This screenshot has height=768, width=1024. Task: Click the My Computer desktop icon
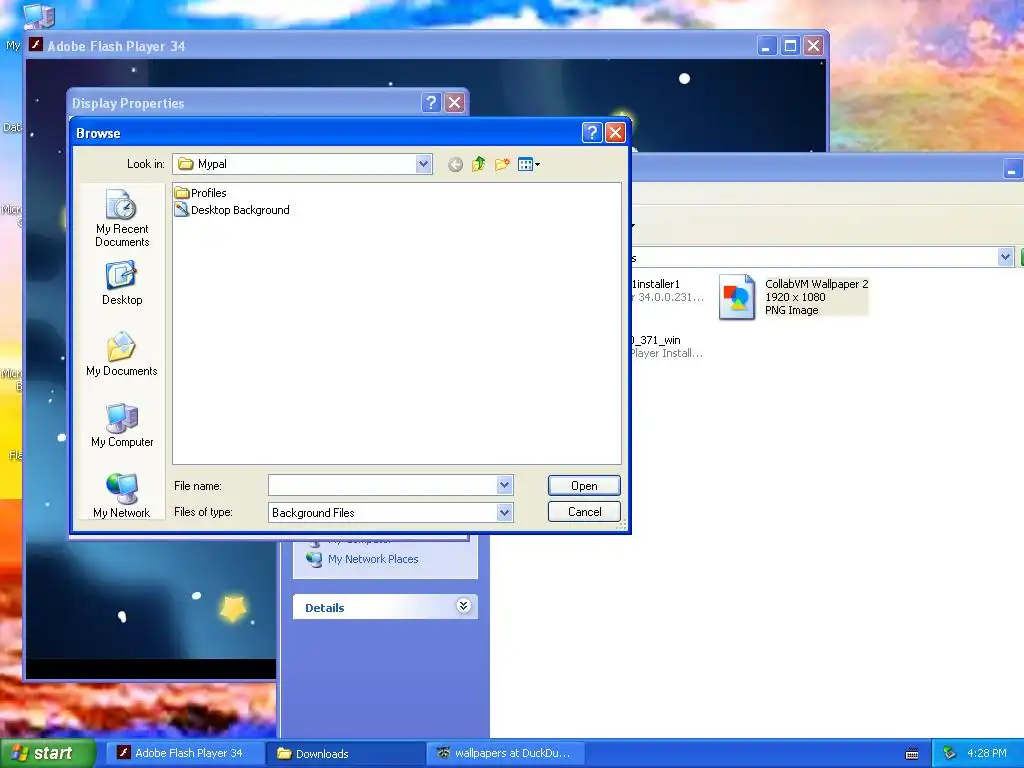(x=38, y=15)
